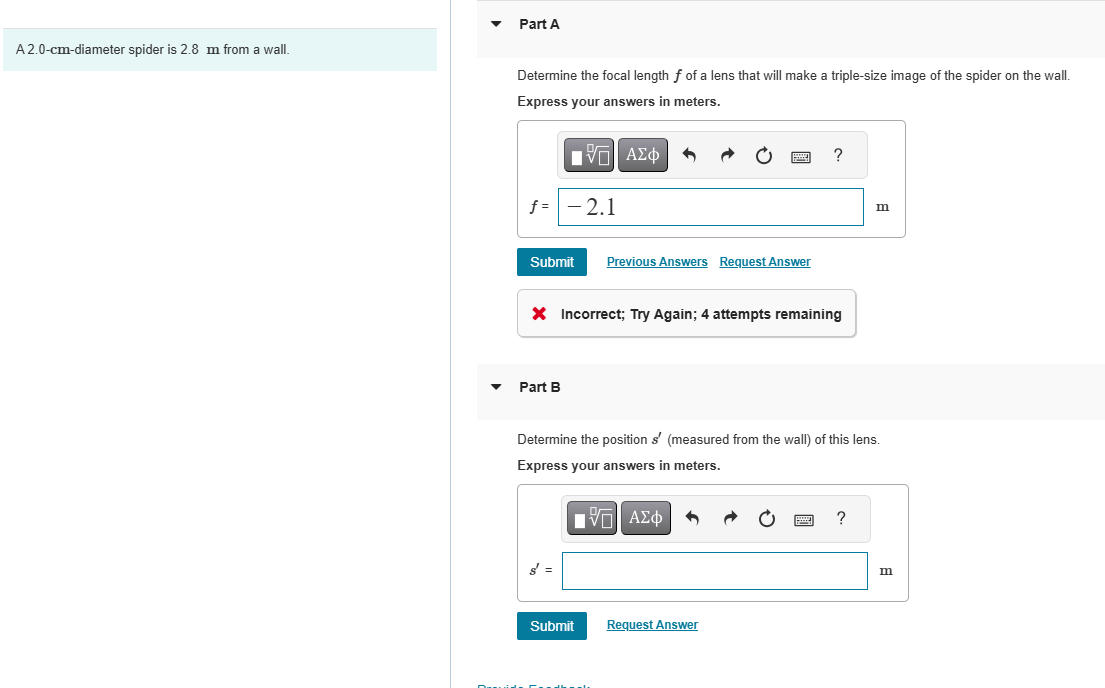Insert Greek symbols using ΑΣφ in Part A
The width and height of the screenshot is (1105, 688).
tap(642, 155)
